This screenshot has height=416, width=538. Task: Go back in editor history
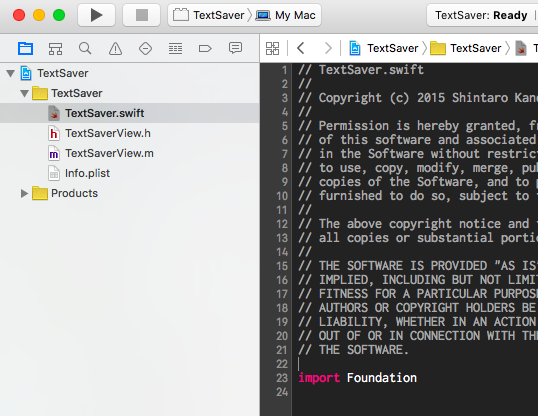click(x=301, y=48)
